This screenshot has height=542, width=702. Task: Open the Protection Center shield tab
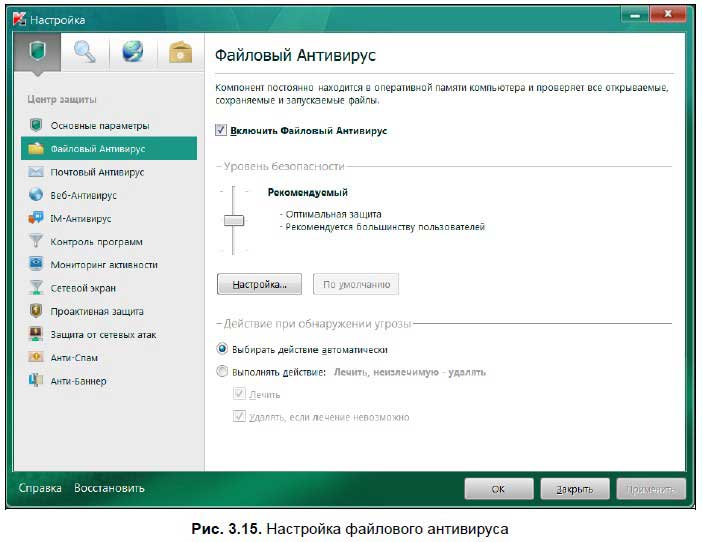[x=38, y=51]
